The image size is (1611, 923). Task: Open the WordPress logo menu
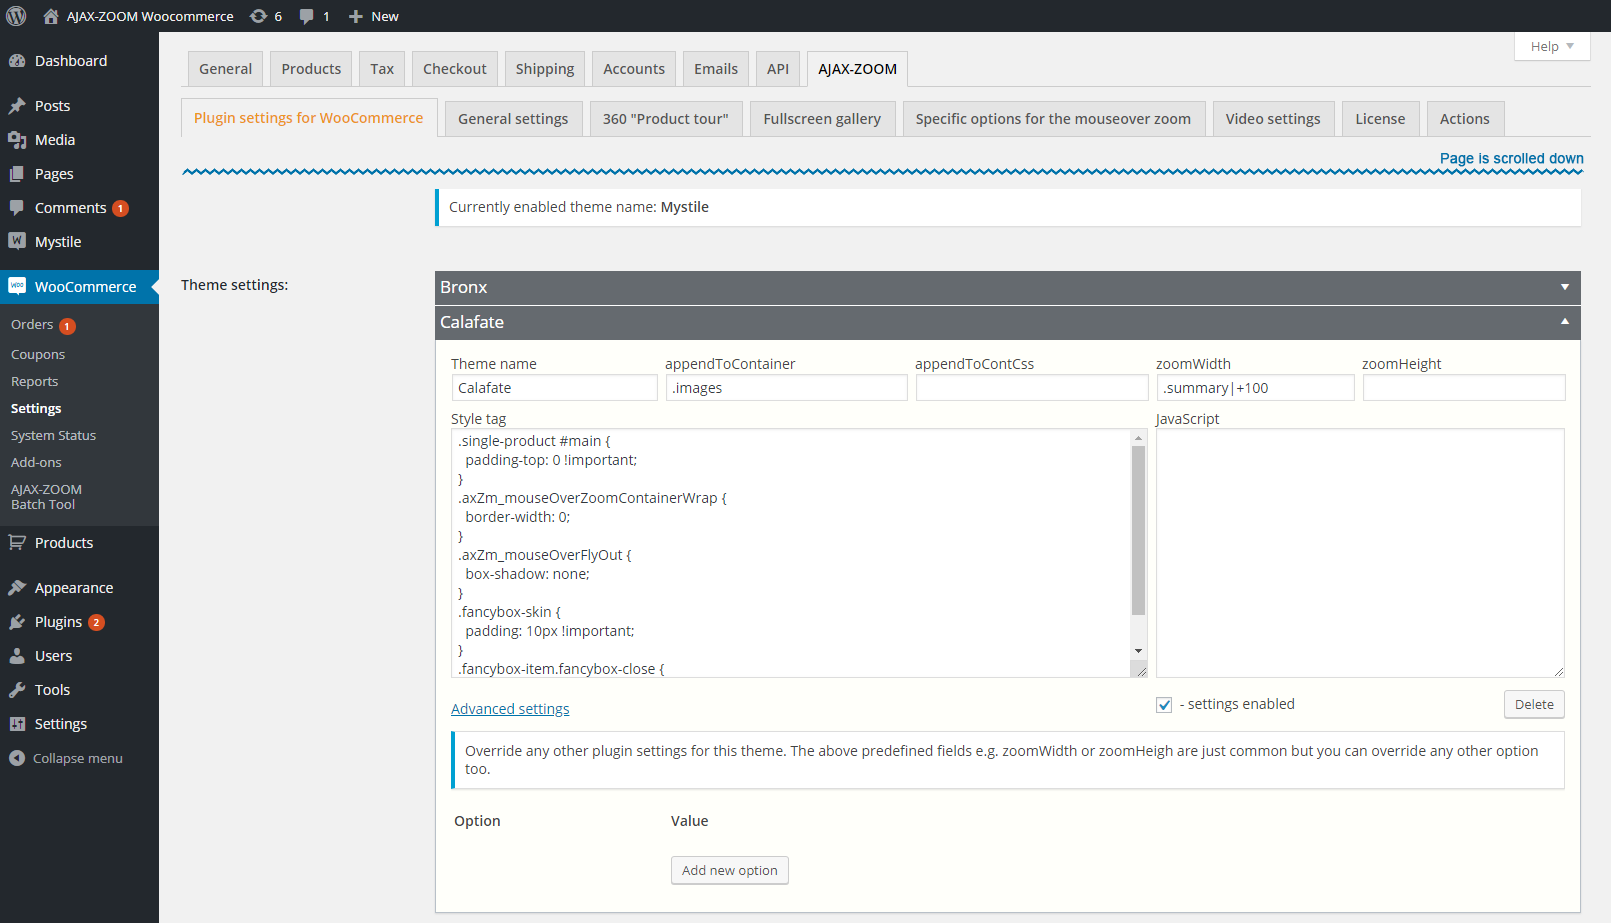click(x=17, y=16)
